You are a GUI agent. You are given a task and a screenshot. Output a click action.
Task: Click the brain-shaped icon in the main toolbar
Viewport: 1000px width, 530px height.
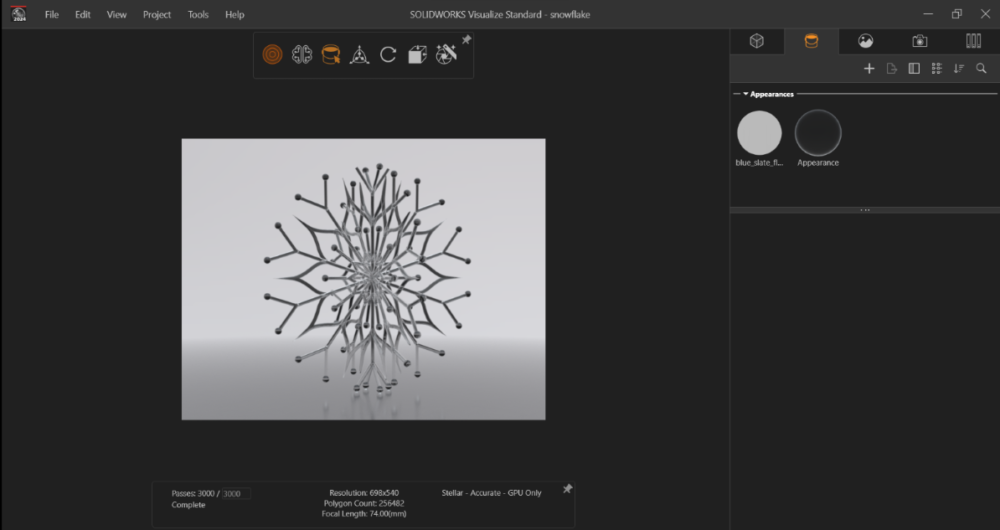(301, 54)
